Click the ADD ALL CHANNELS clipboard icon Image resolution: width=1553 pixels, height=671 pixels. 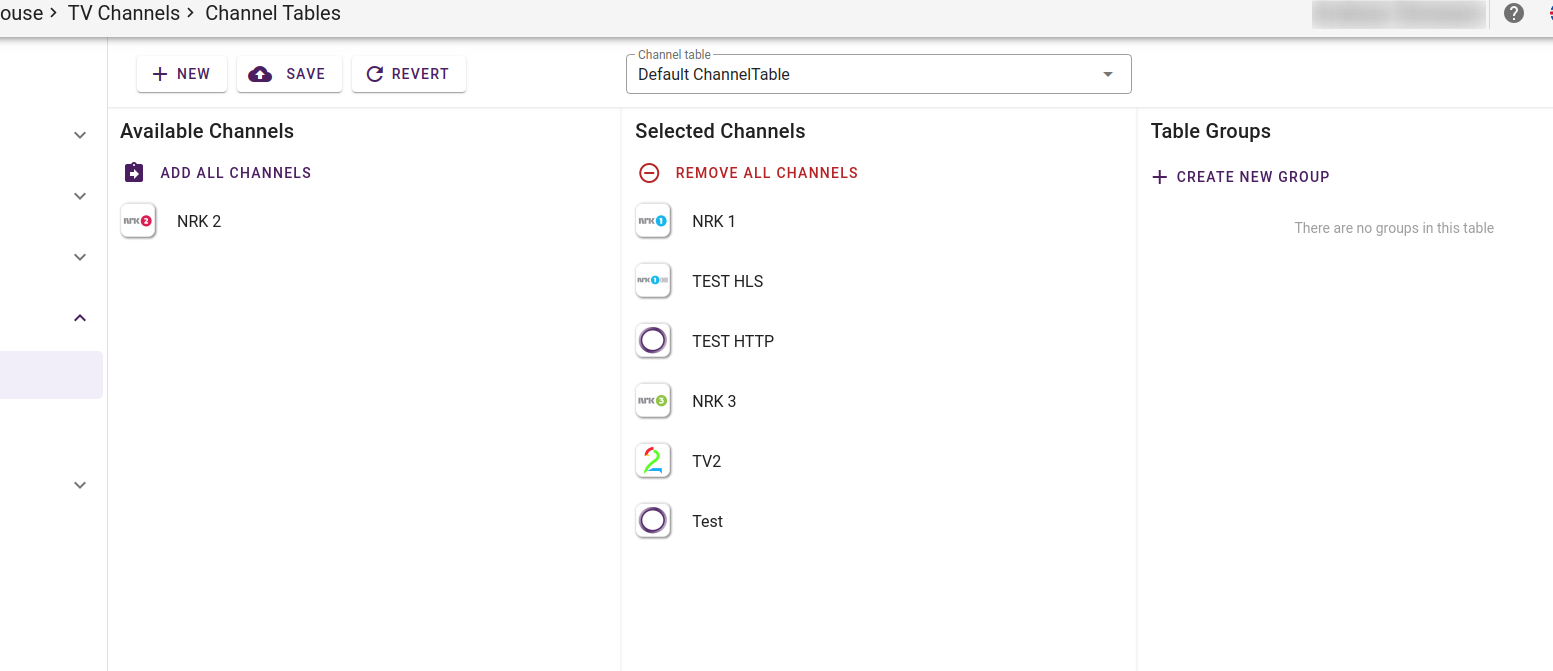point(133,172)
